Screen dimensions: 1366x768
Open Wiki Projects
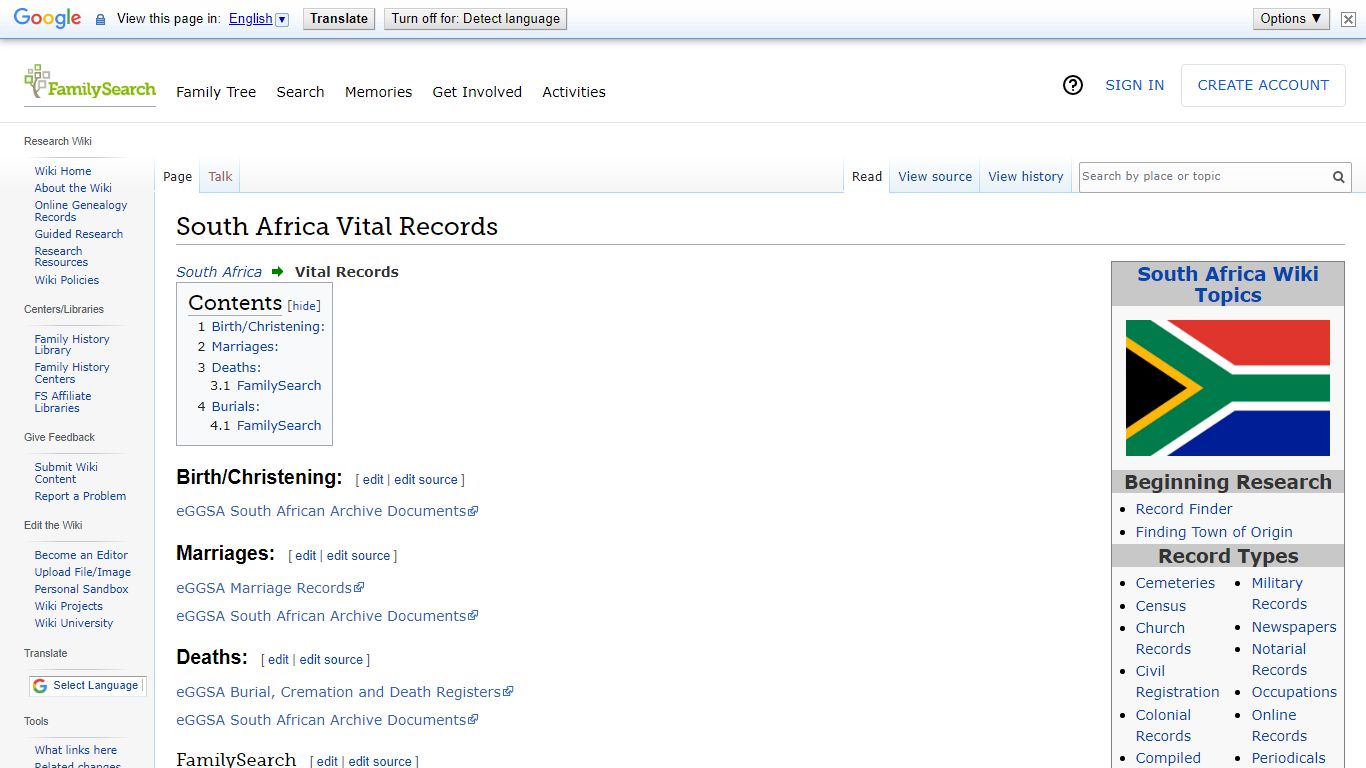tap(69, 606)
